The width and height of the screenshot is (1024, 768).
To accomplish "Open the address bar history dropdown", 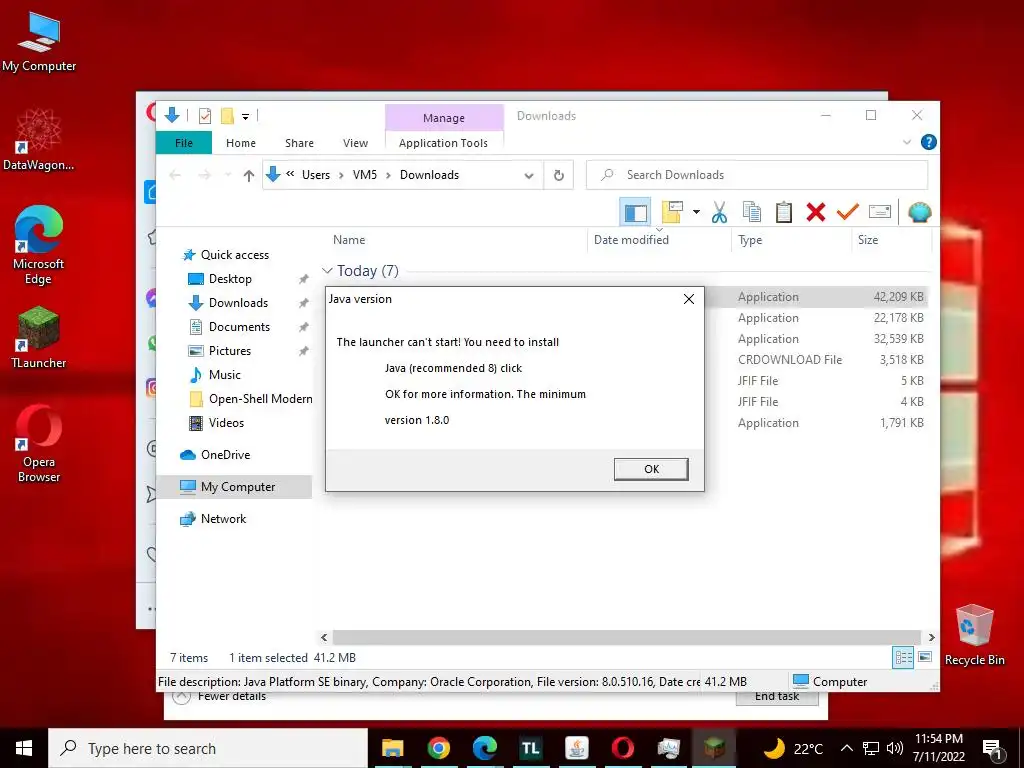I will click(x=529, y=175).
